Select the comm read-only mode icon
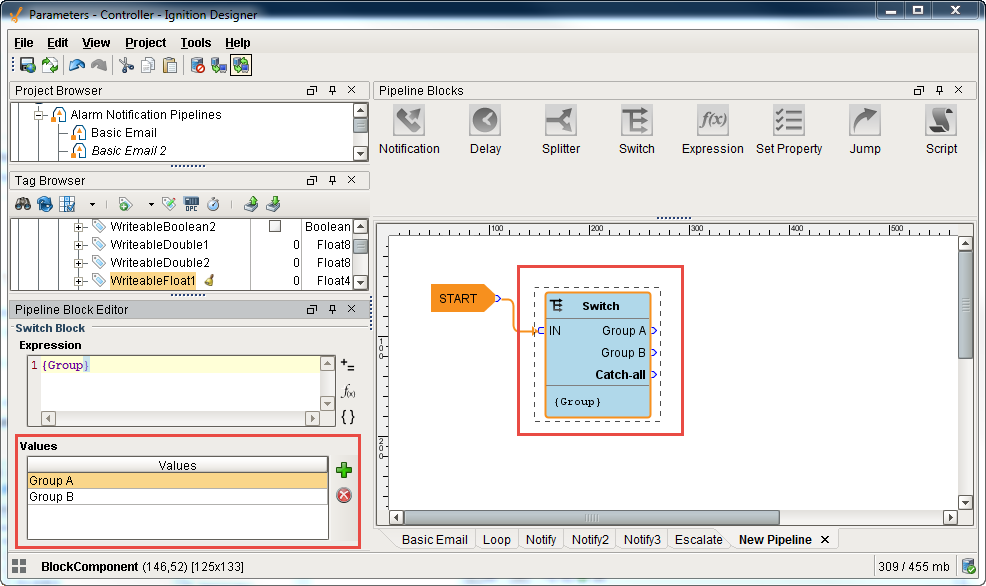986x586 pixels. (219, 65)
